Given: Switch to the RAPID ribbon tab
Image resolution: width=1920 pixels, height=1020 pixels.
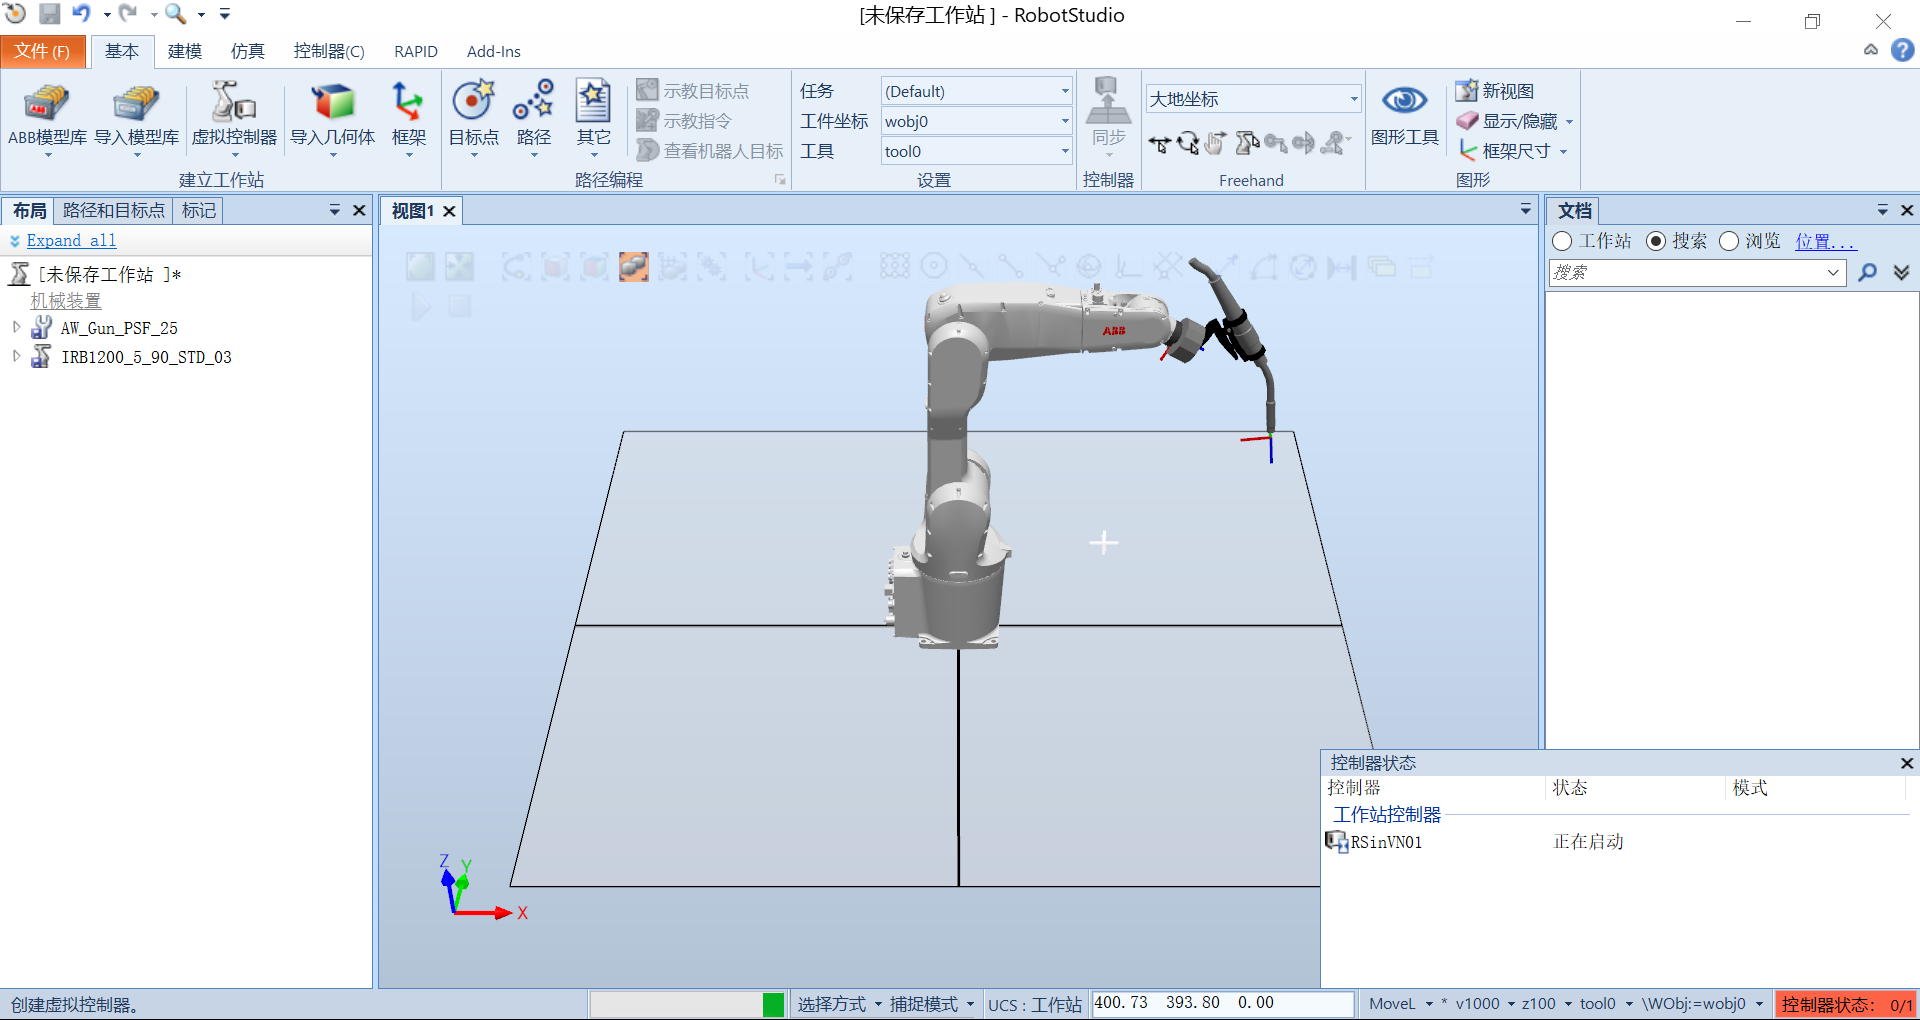Looking at the screenshot, I should [416, 51].
